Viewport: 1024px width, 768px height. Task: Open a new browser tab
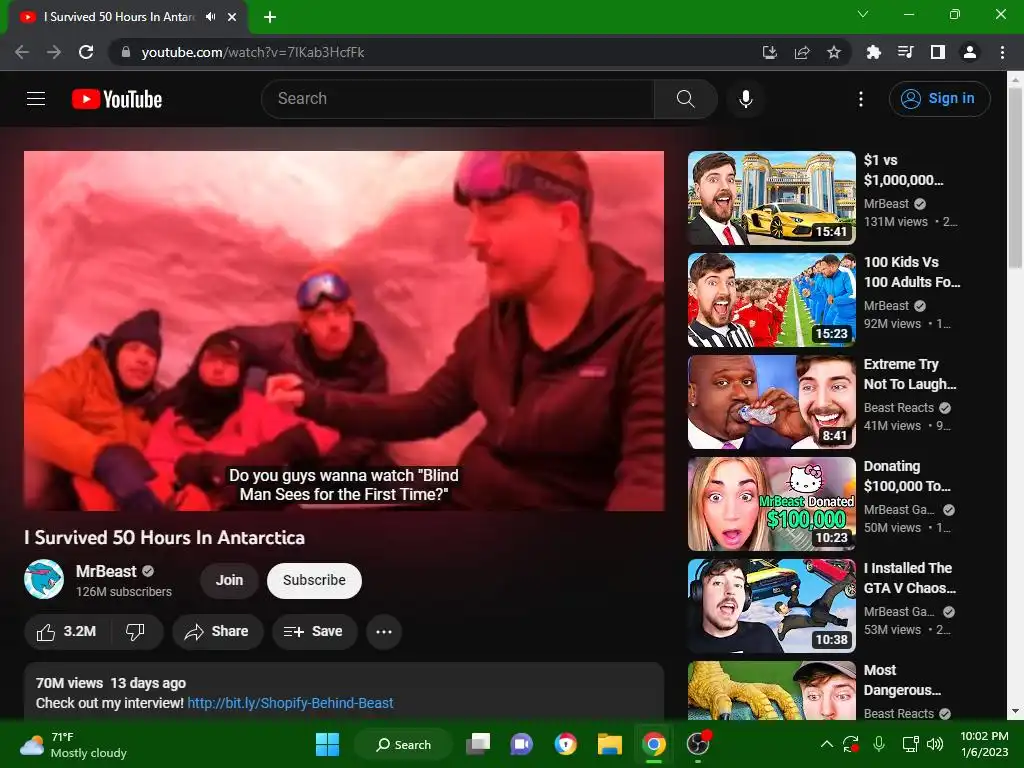click(270, 17)
